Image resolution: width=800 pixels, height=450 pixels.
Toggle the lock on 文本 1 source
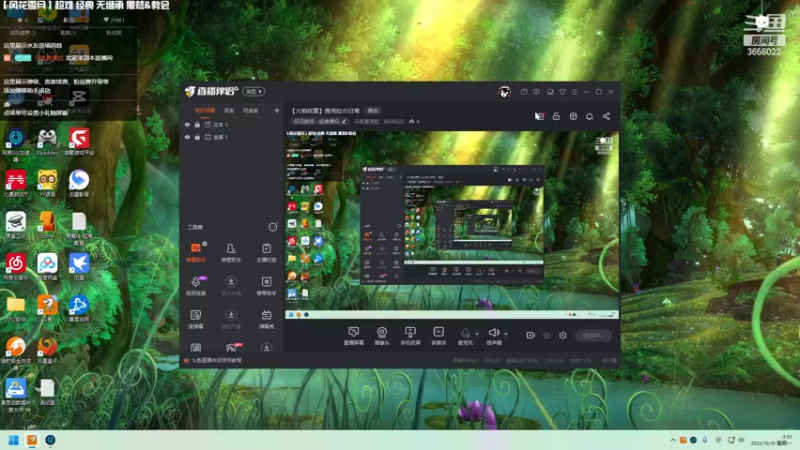coord(197,124)
